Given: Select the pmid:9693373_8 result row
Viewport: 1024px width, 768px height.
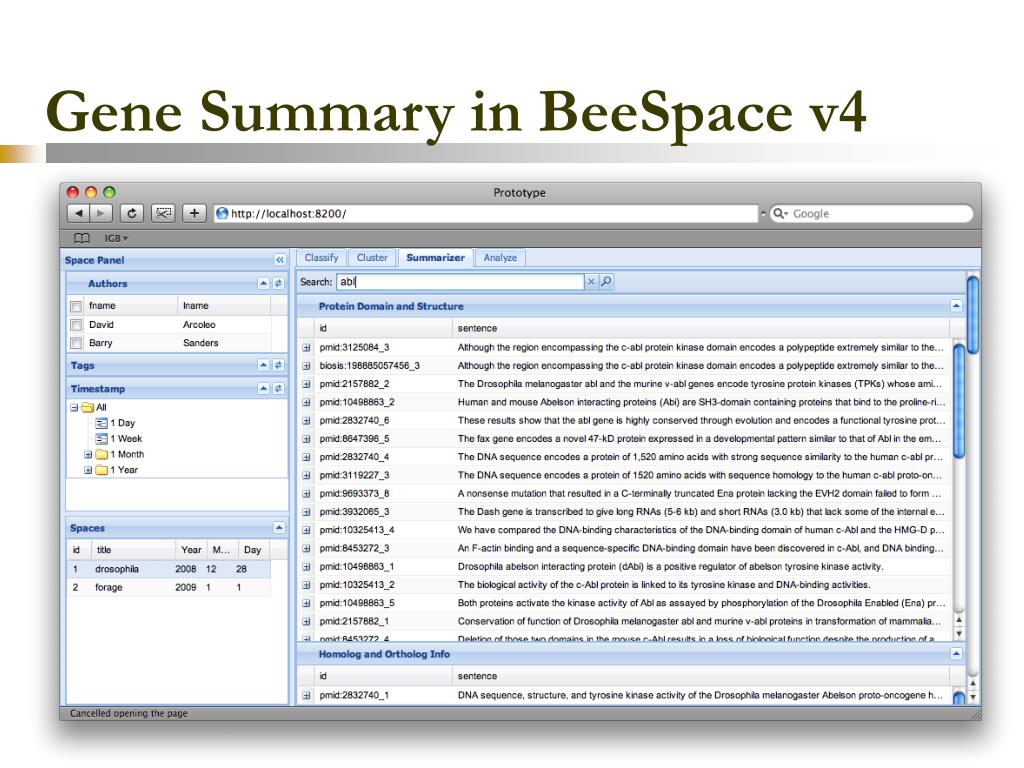Looking at the screenshot, I should 625,494.
